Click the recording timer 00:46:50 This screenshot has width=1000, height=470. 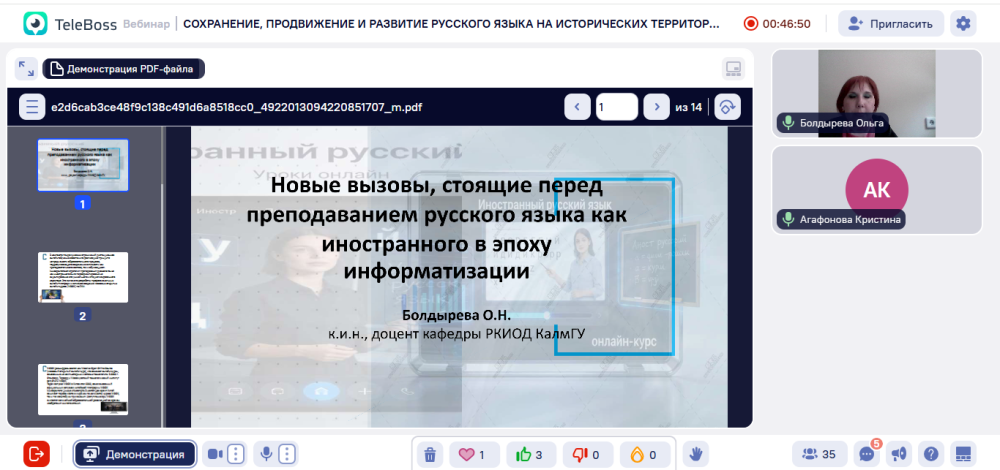click(x=777, y=24)
